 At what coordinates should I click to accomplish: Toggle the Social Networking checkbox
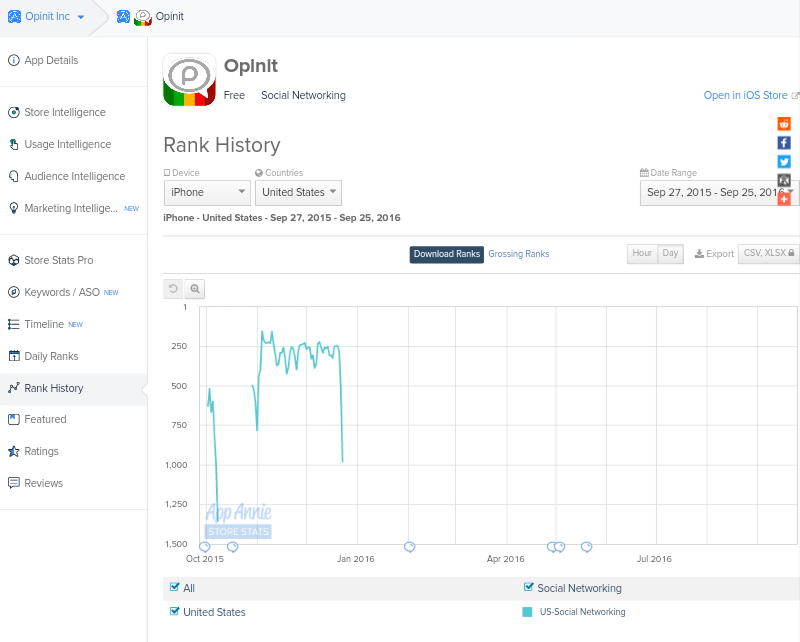click(x=529, y=587)
